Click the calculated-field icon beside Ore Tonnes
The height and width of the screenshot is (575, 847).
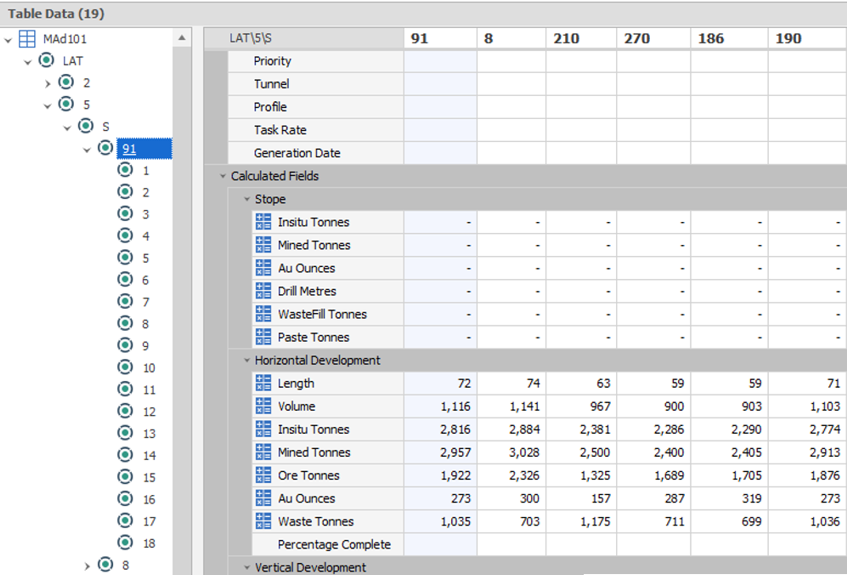264,475
